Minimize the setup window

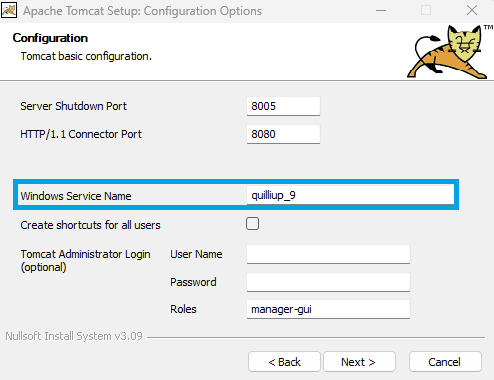point(381,11)
